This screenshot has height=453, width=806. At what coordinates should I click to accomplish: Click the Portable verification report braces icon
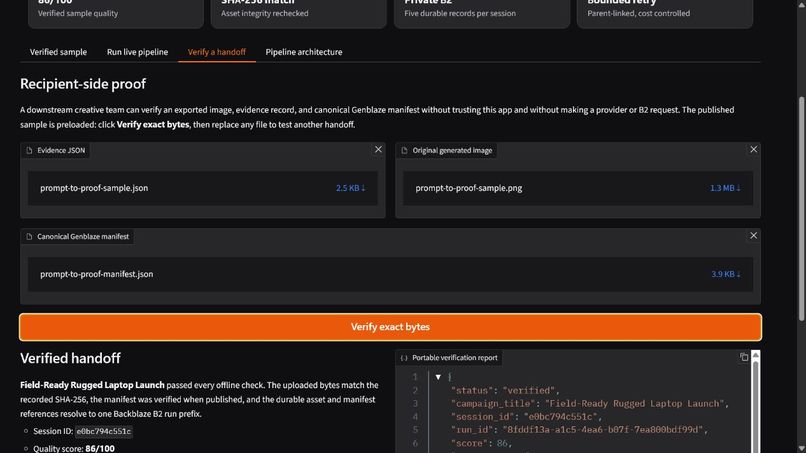pos(404,358)
